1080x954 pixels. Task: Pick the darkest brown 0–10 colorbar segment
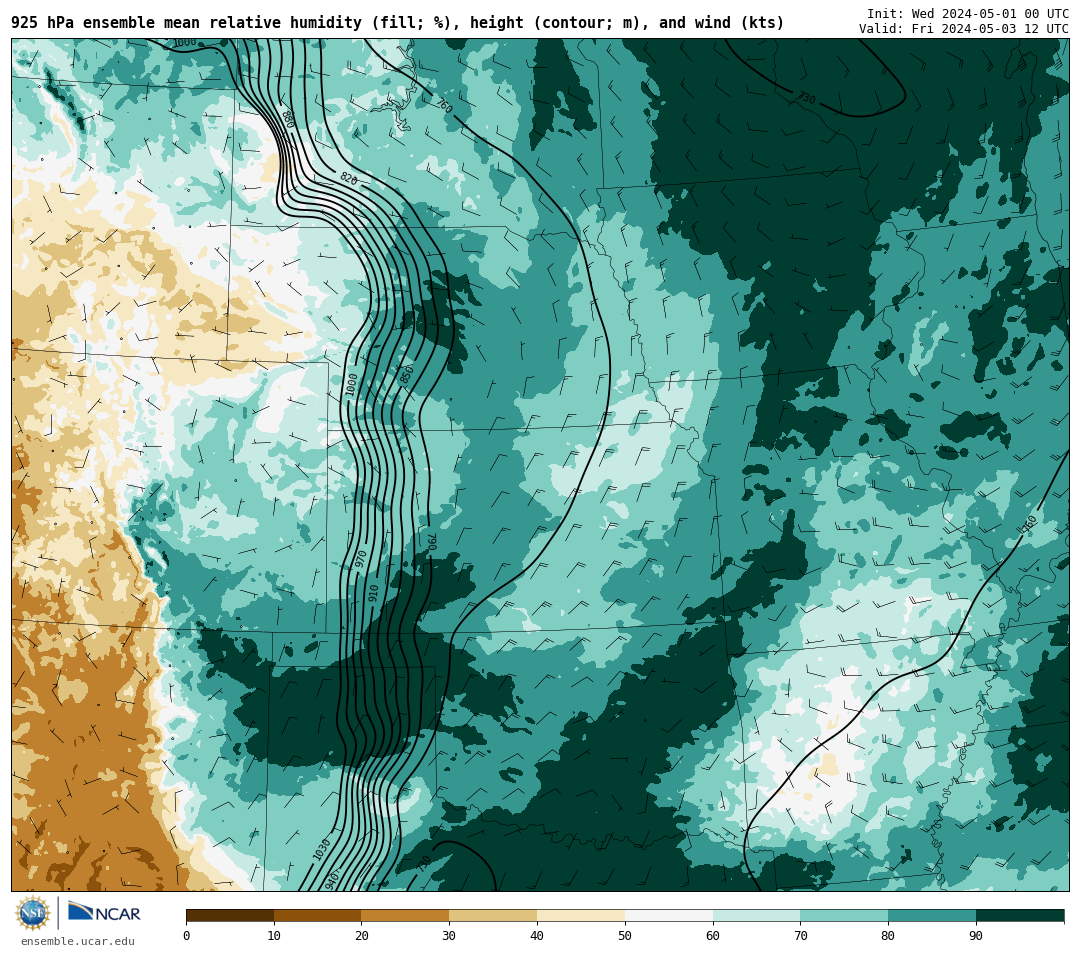coord(230,916)
